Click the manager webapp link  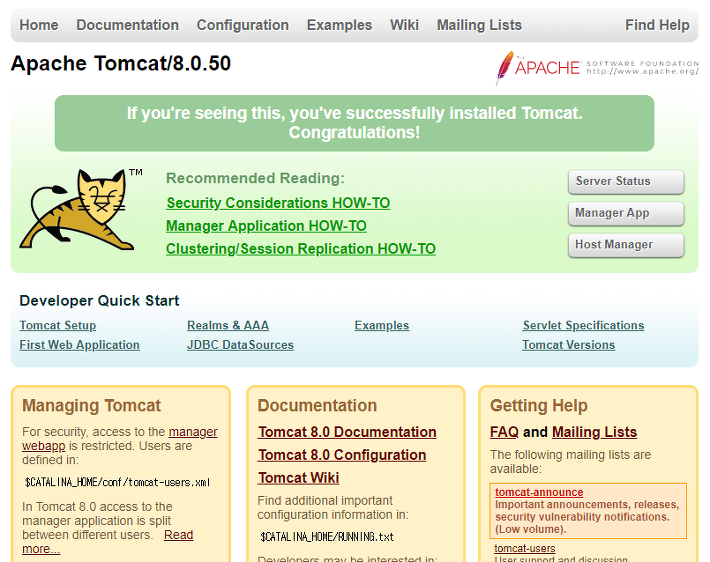click(x=193, y=432)
